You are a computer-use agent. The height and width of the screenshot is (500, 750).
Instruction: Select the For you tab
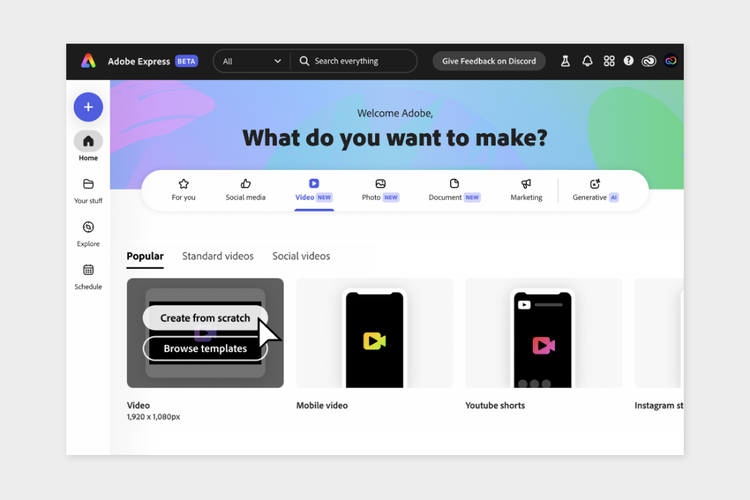pos(183,190)
